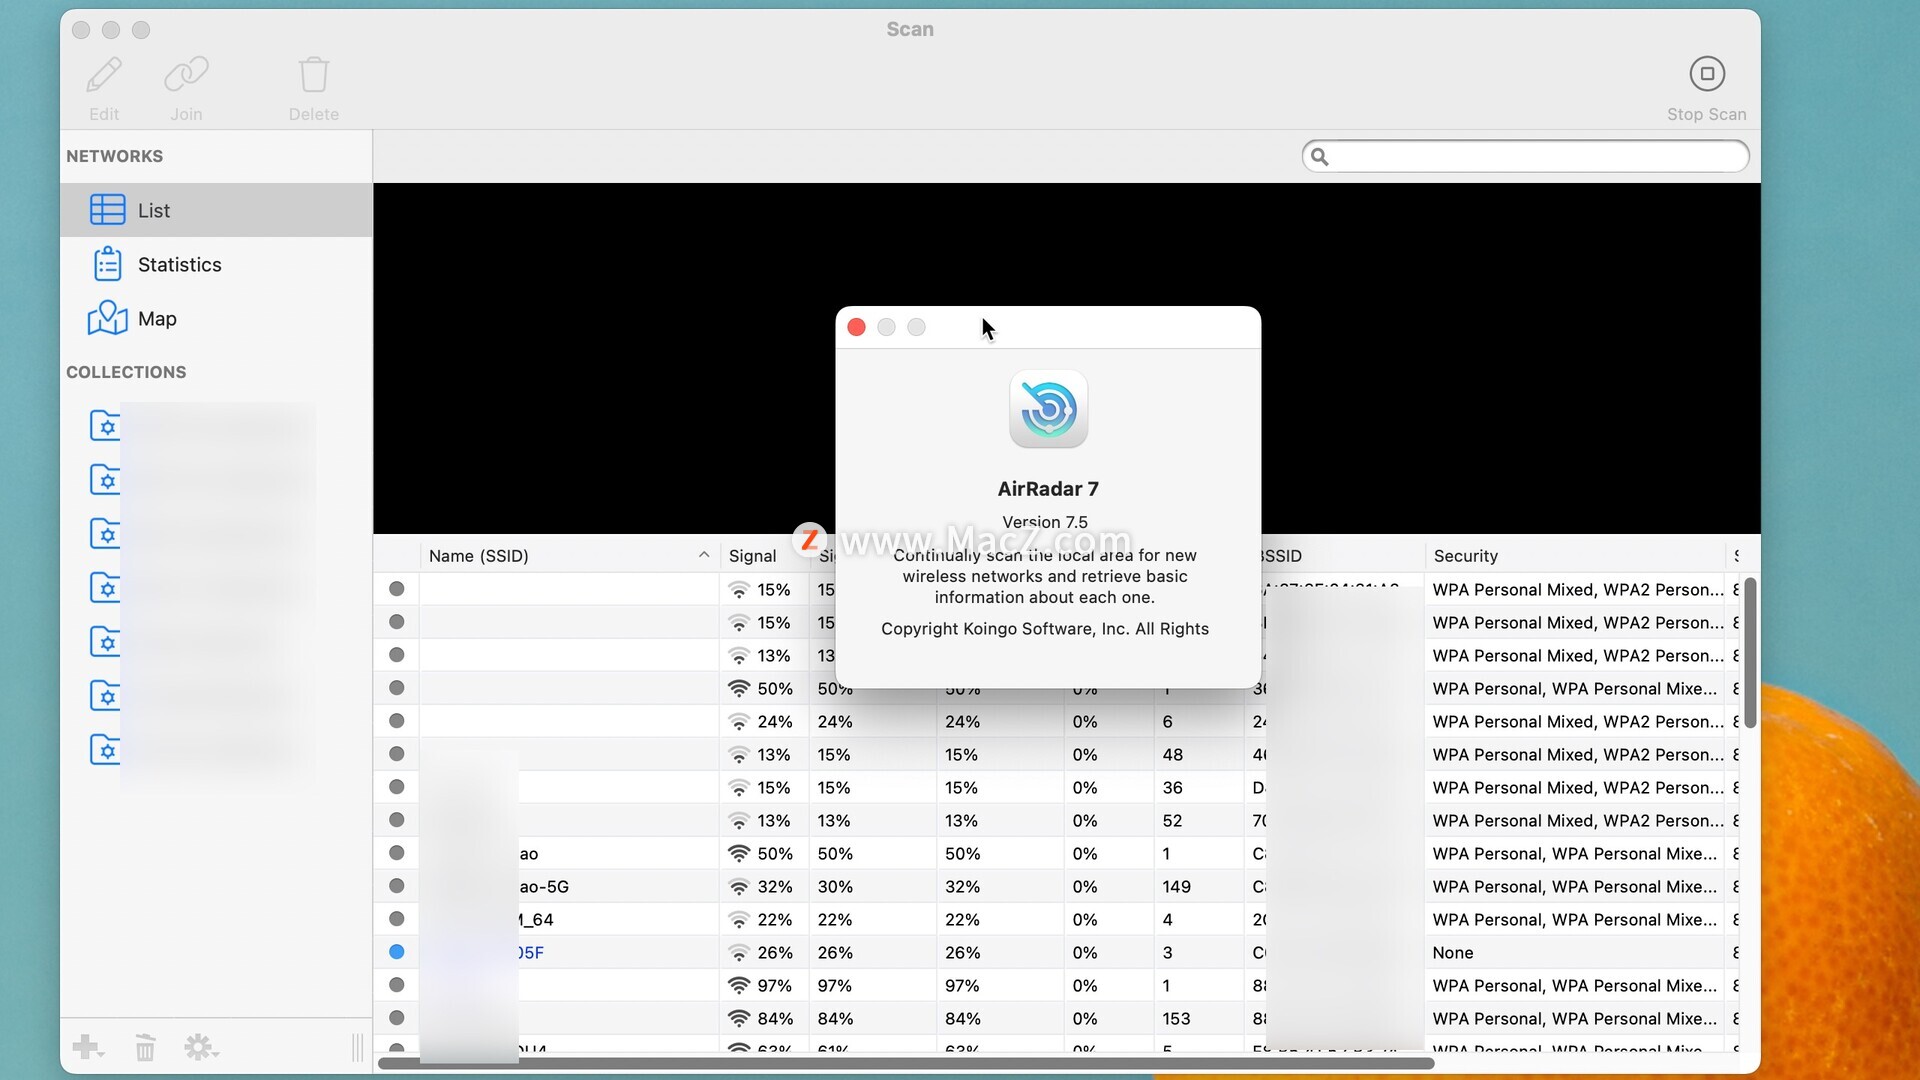The height and width of the screenshot is (1080, 1920).
Task: Open the Map view
Action: click(x=216, y=318)
